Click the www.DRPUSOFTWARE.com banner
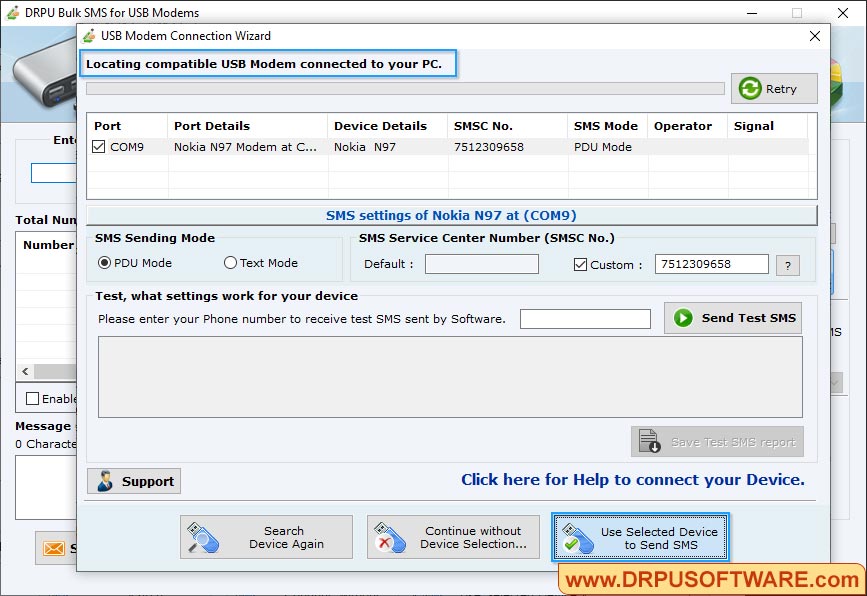 tap(712, 580)
